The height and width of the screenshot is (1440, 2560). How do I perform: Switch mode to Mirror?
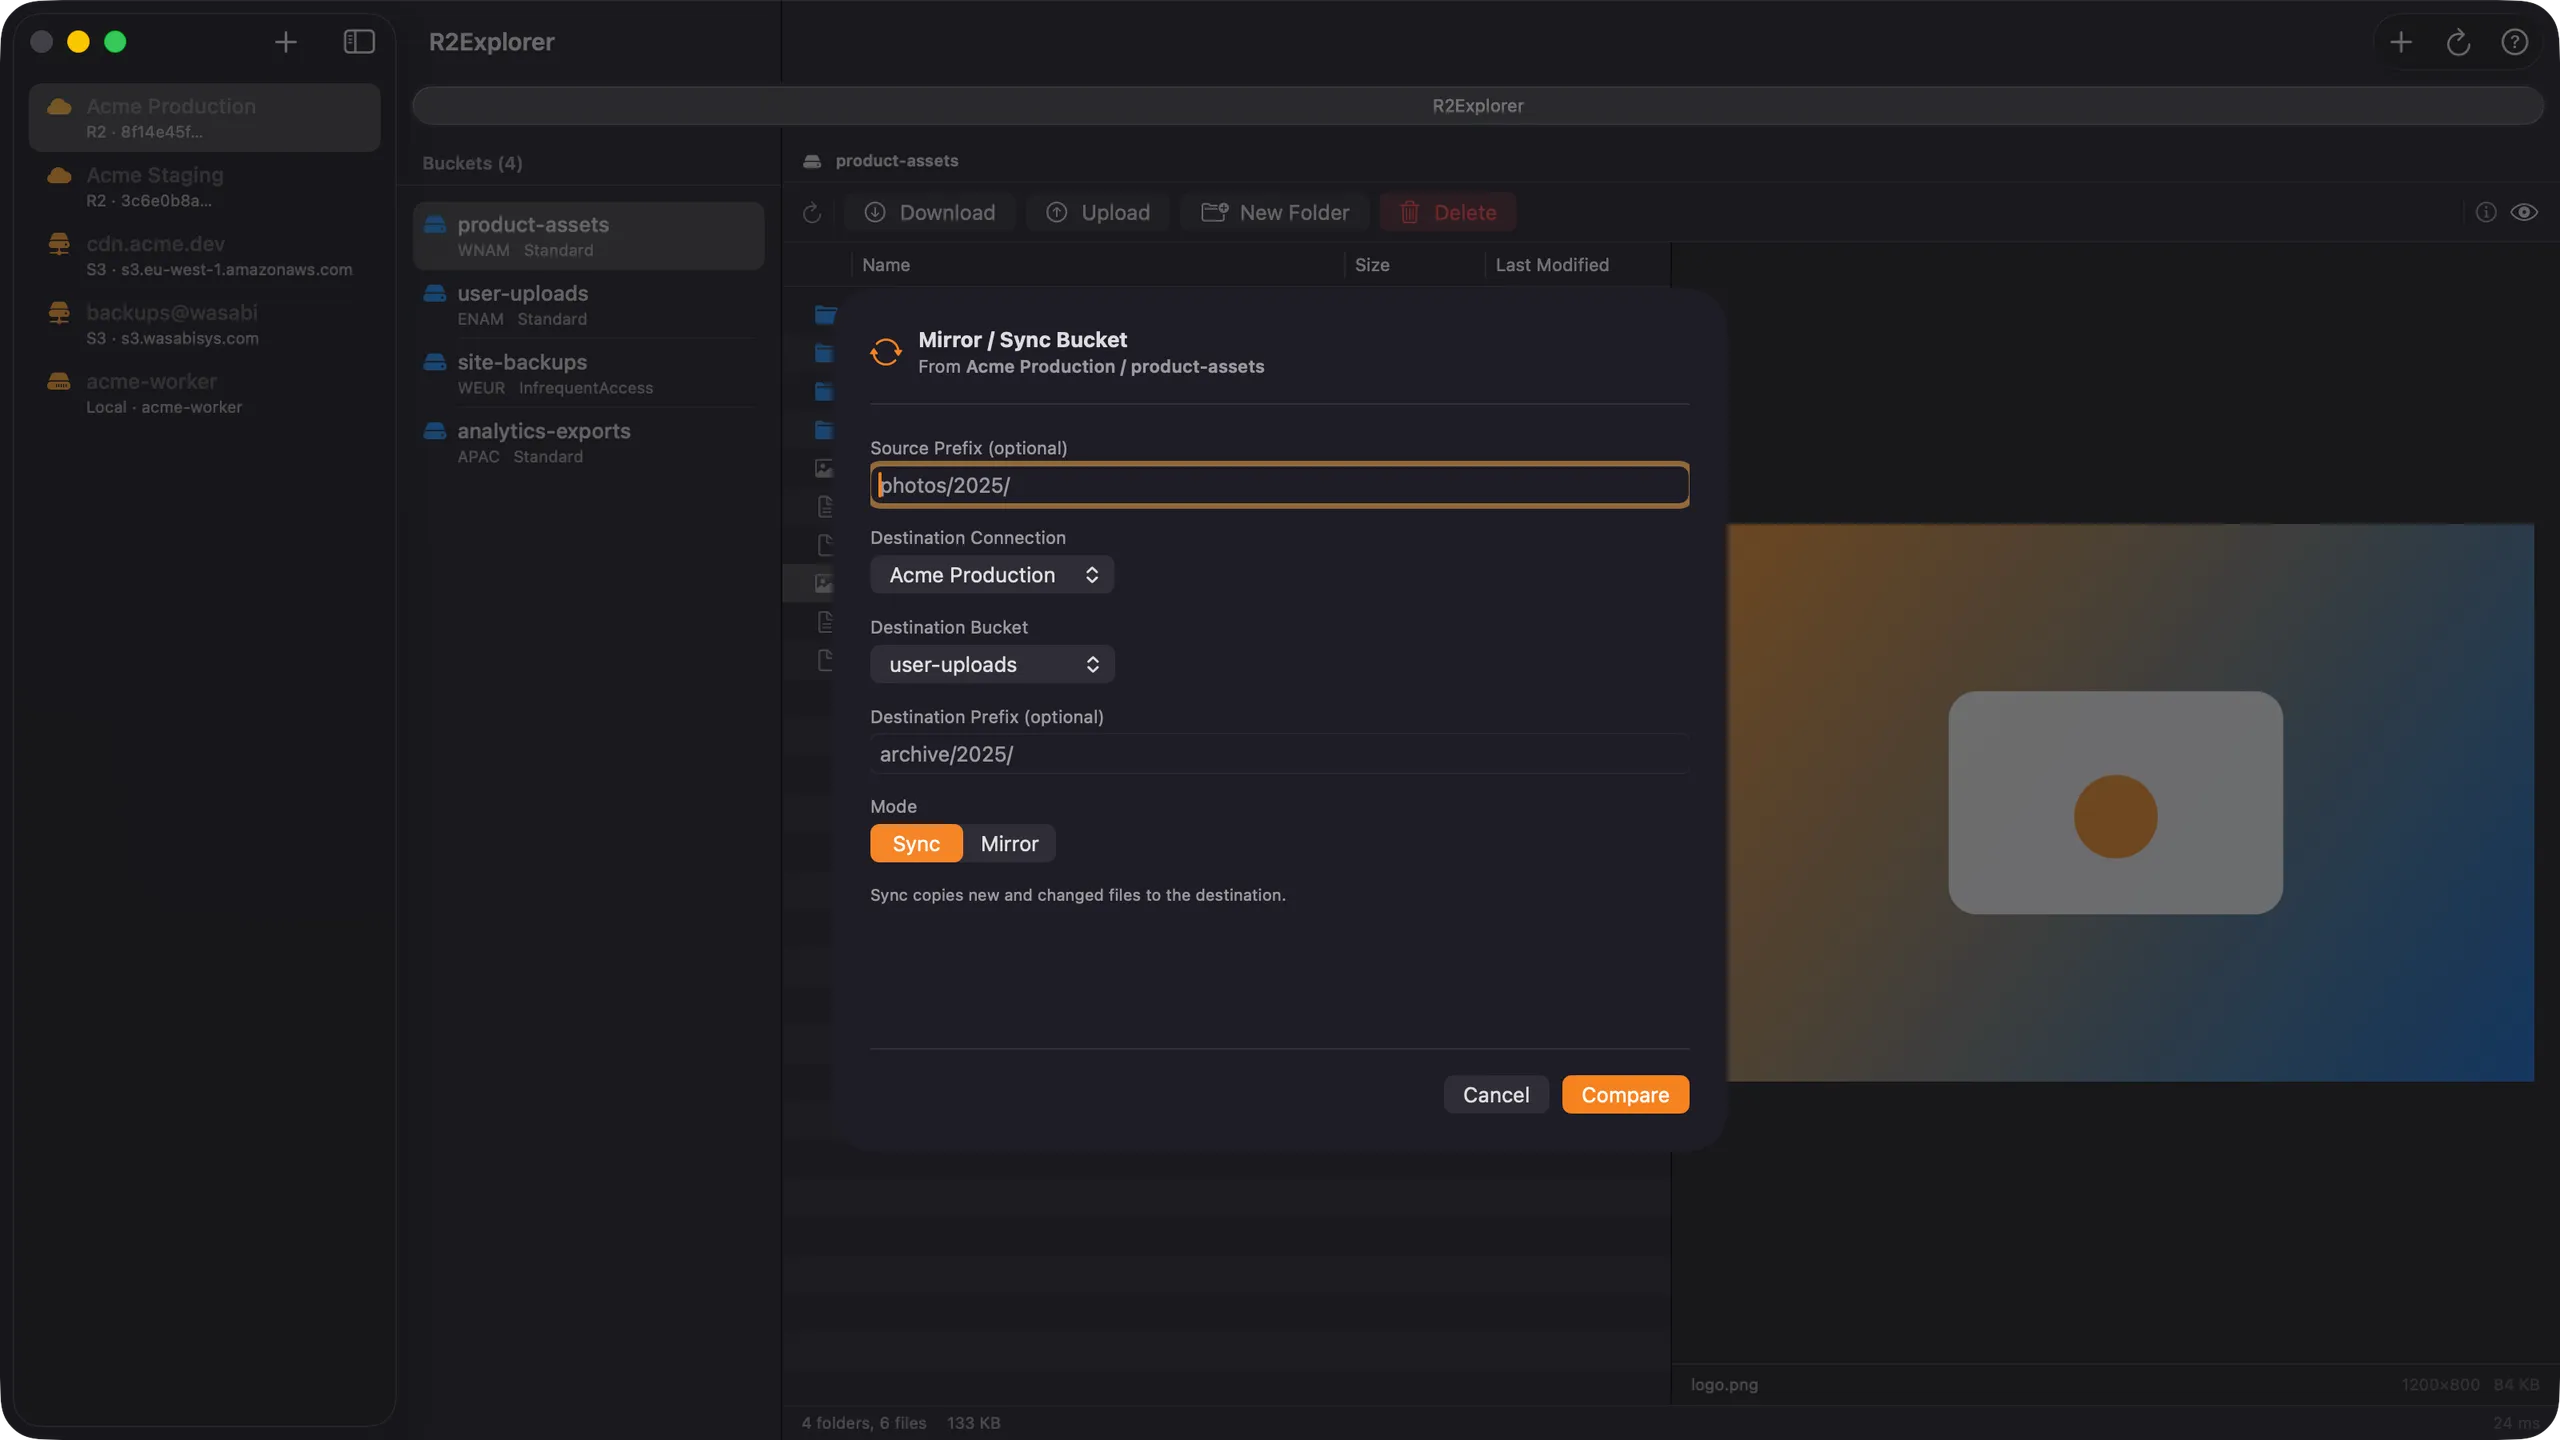point(1009,843)
